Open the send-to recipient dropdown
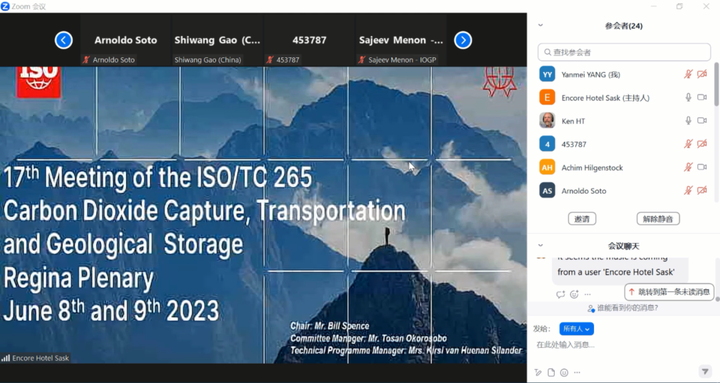The image size is (720, 383). (x=576, y=329)
